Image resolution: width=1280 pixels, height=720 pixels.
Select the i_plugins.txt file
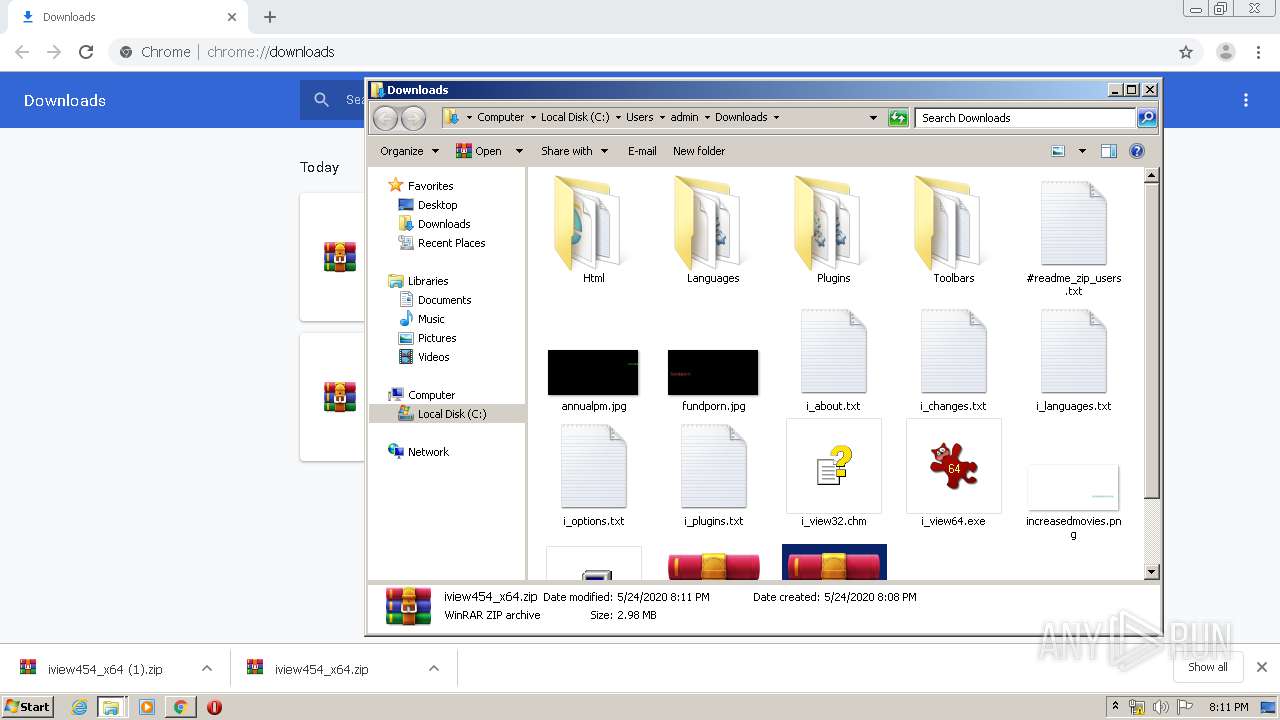[x=713, y=475]
